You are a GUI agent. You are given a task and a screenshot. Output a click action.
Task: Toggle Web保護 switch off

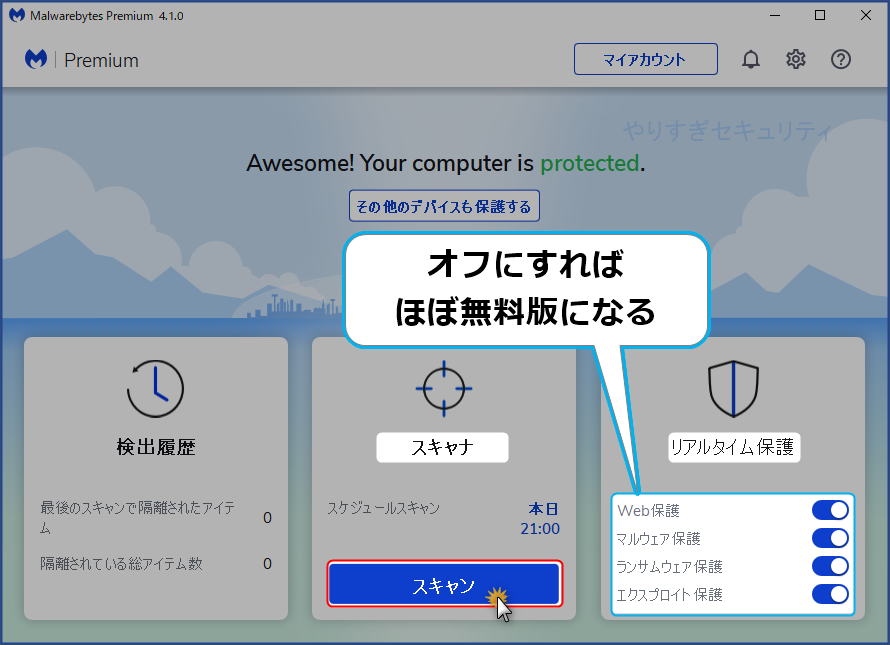tap(830, 510)
